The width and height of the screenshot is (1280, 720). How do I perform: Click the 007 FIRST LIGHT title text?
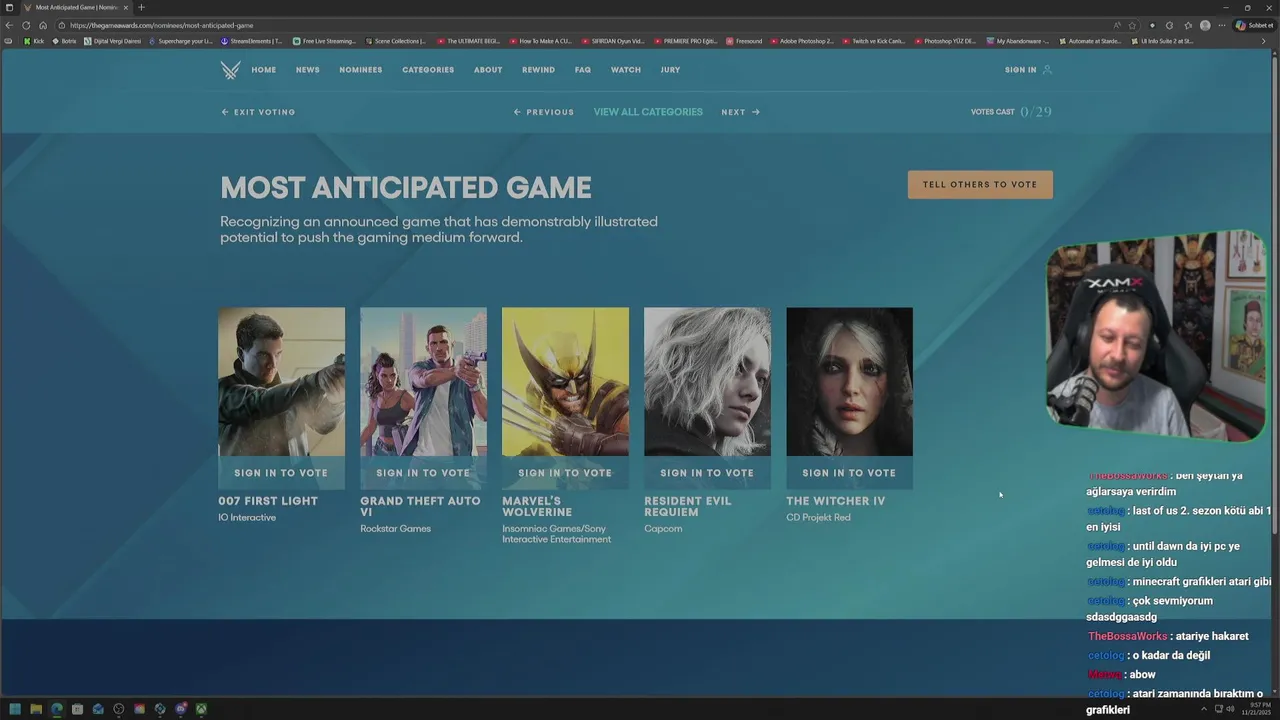pyautogui.click(x=268, y=501)
